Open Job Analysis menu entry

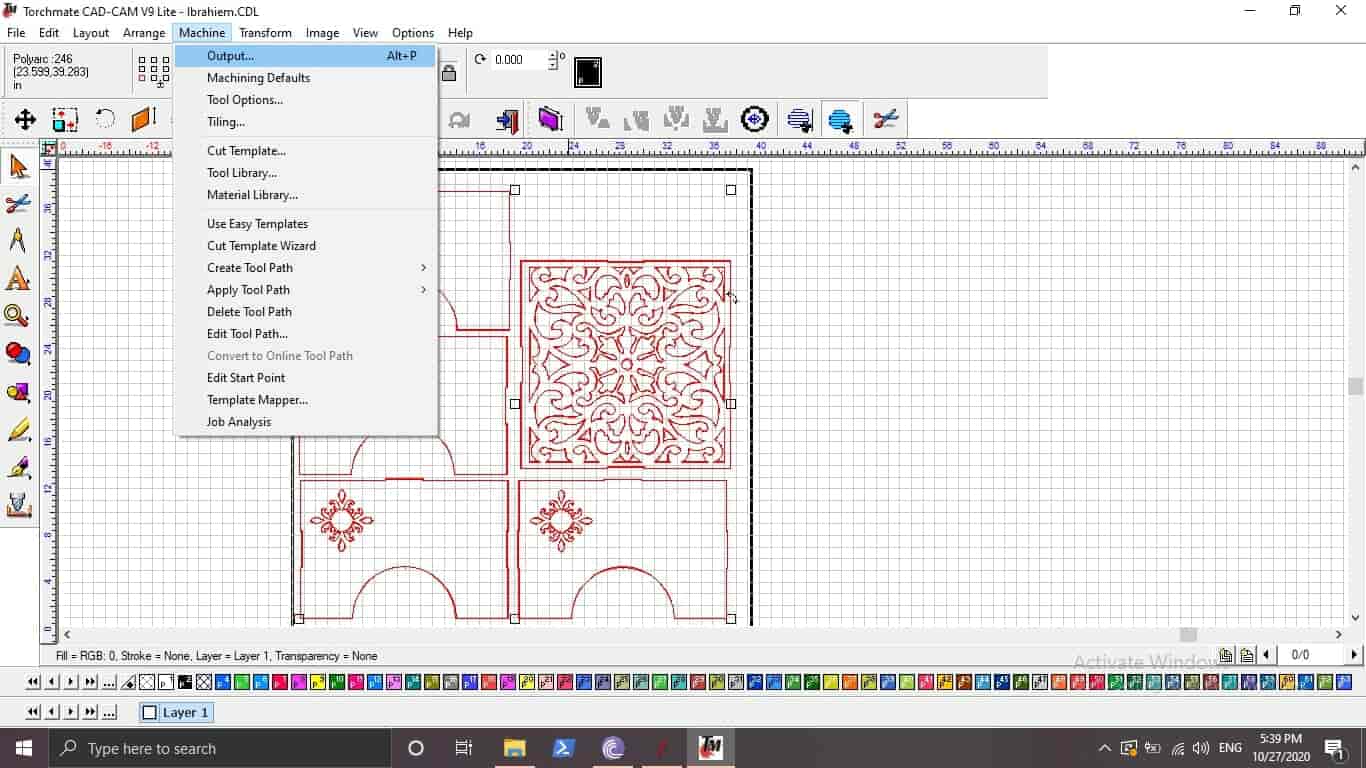305,422
